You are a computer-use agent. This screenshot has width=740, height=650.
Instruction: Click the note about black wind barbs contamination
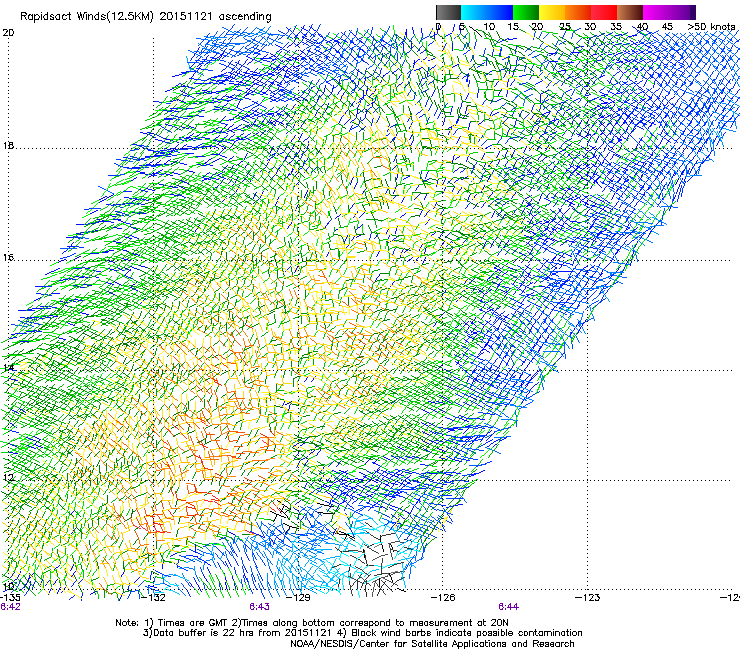click(467, 633)
